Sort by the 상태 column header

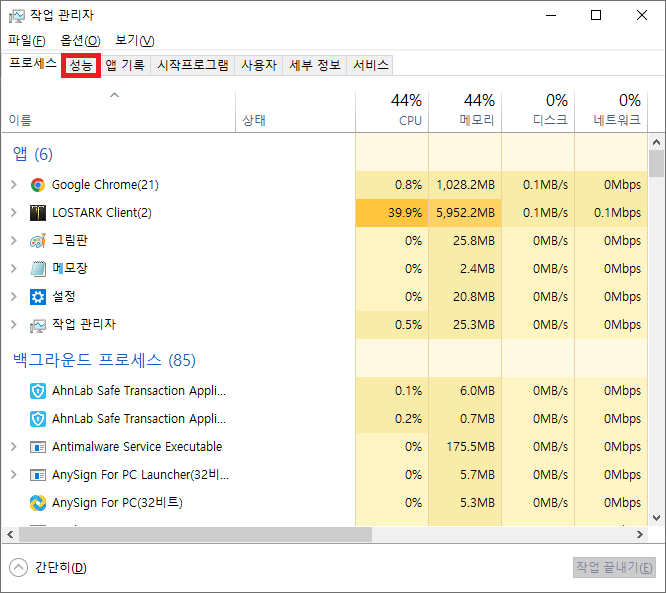click(295, 112)
